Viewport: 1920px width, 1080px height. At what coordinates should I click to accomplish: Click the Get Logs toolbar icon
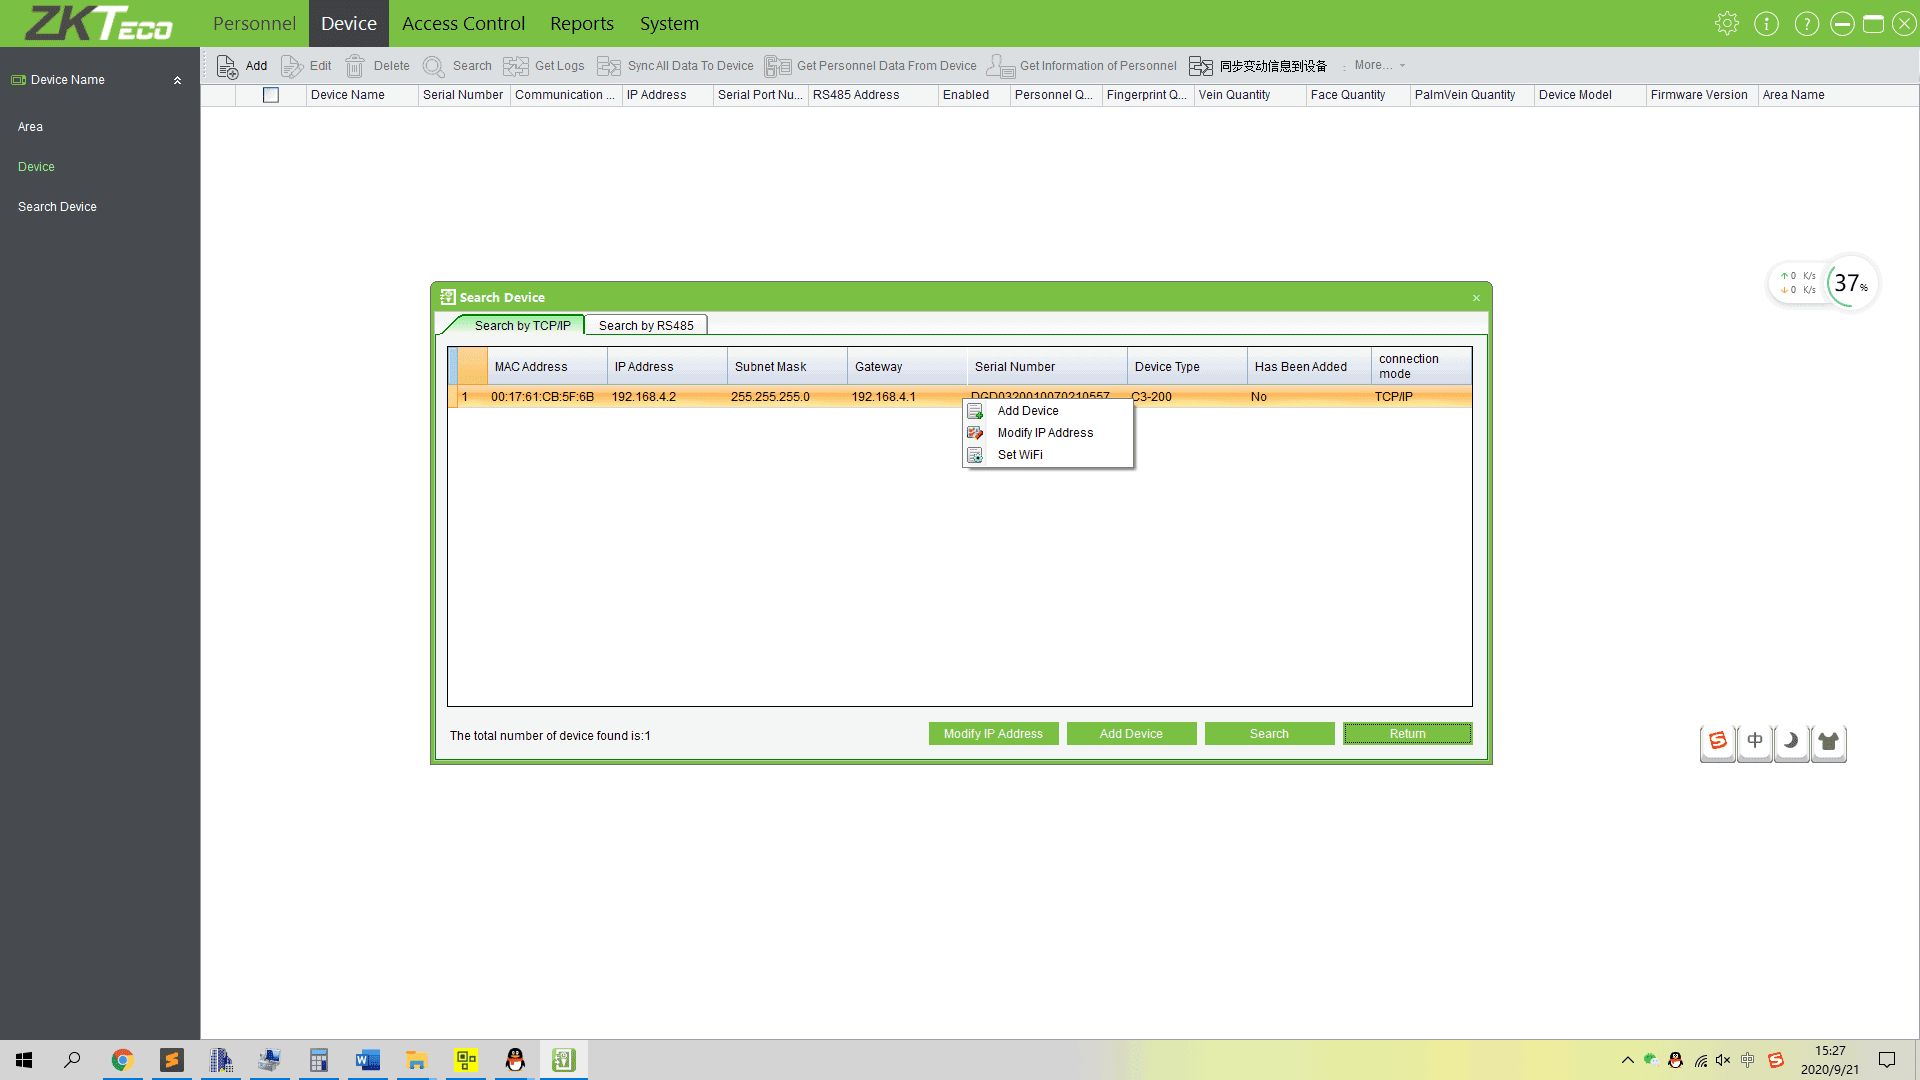(516, 66)
